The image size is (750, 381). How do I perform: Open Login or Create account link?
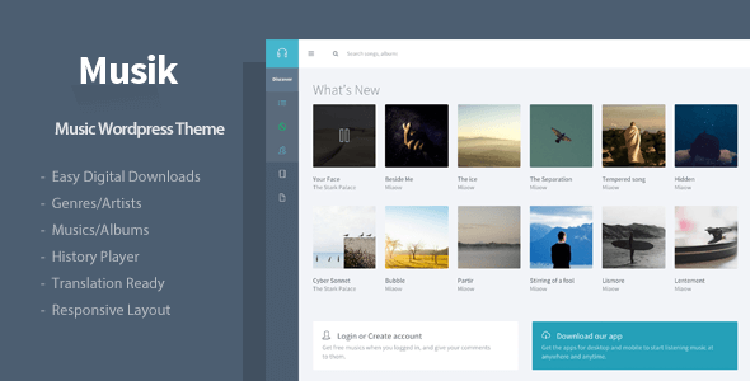(x=379, y=336)
